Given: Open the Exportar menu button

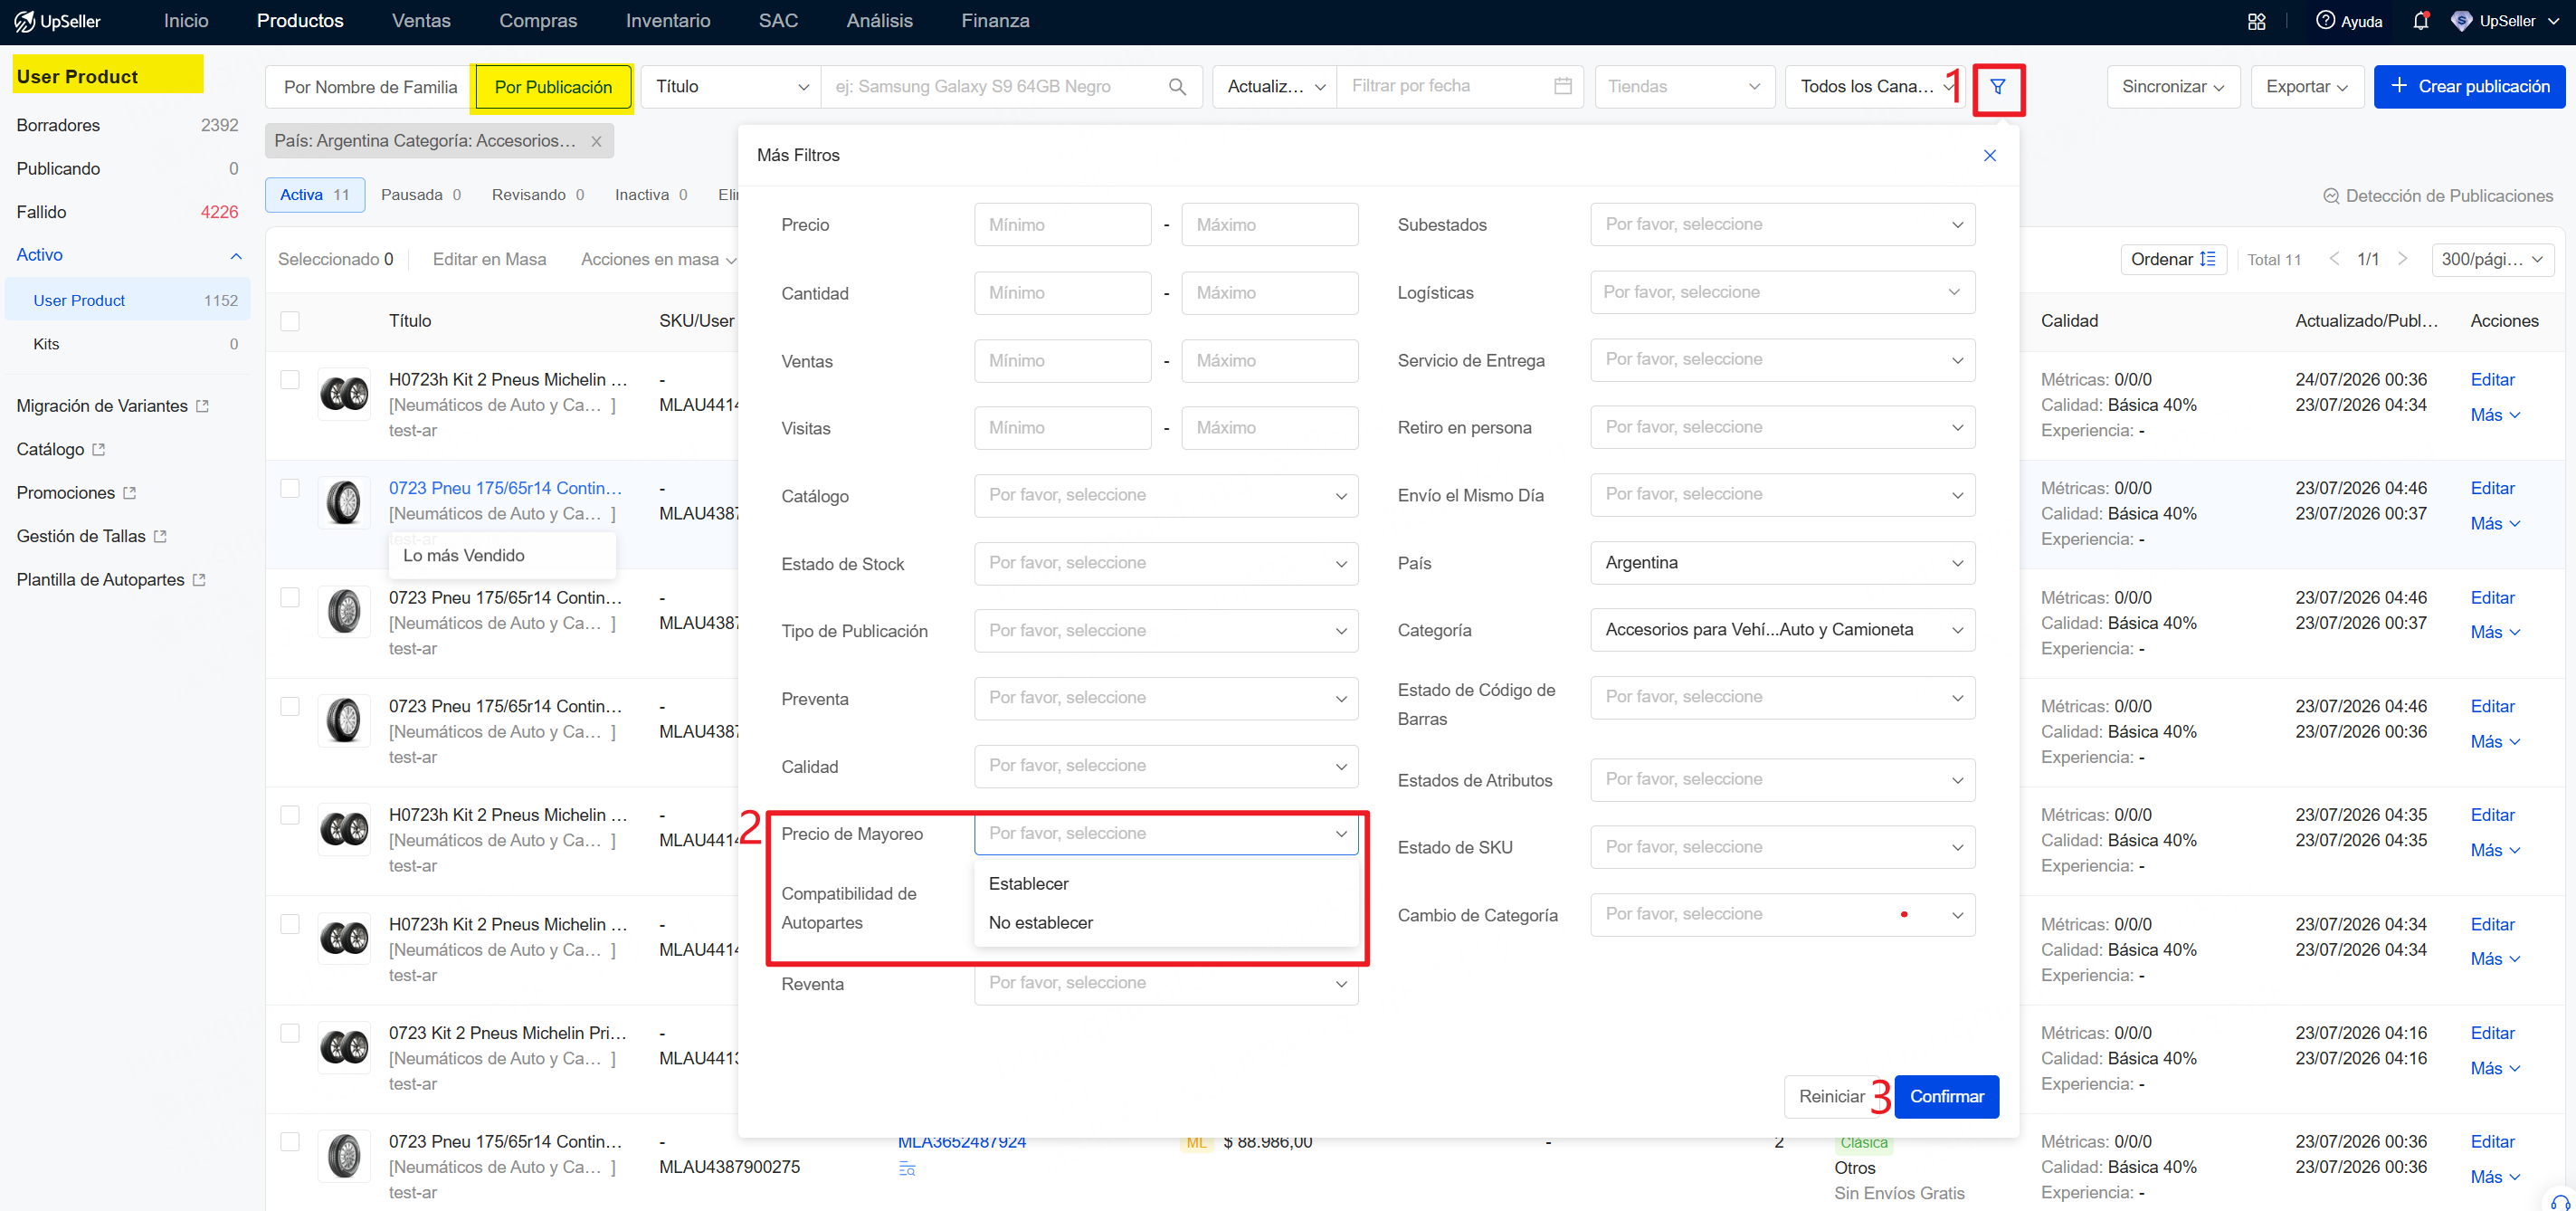Looking at the screenshot, I should click(x=2306, y=87).
